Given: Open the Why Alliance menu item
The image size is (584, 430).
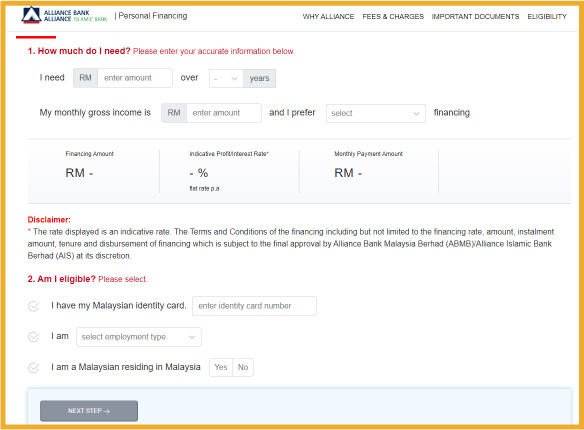Looking at the screenshot, I should [328, 16].
